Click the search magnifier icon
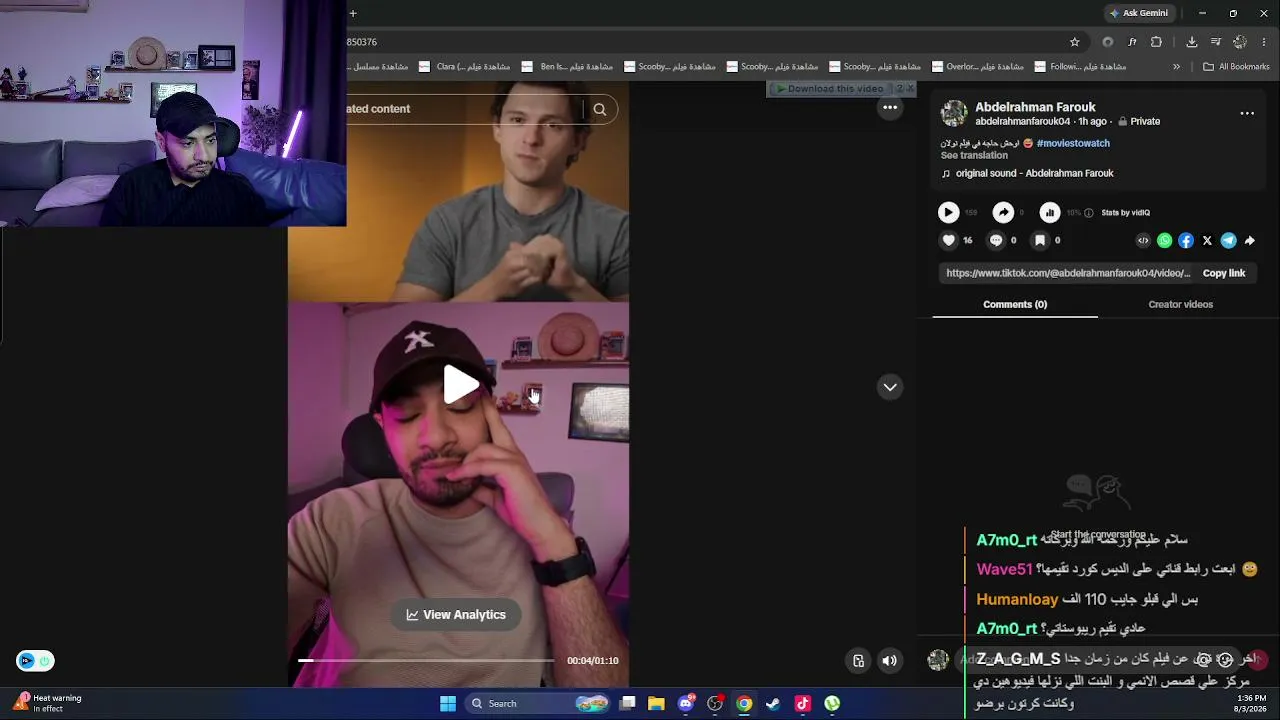 point(600,109)
